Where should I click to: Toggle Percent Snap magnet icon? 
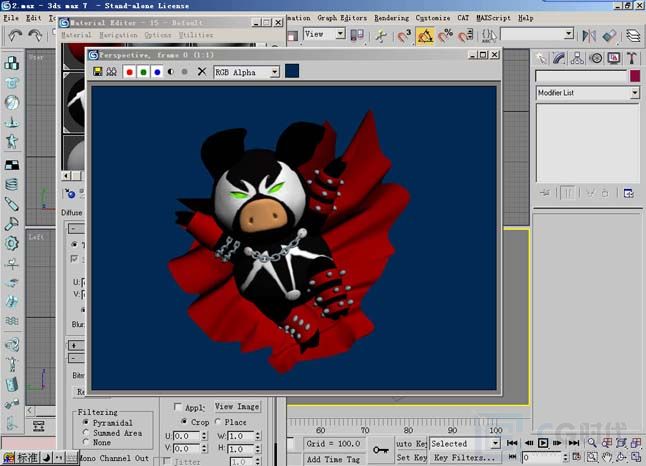445,36
